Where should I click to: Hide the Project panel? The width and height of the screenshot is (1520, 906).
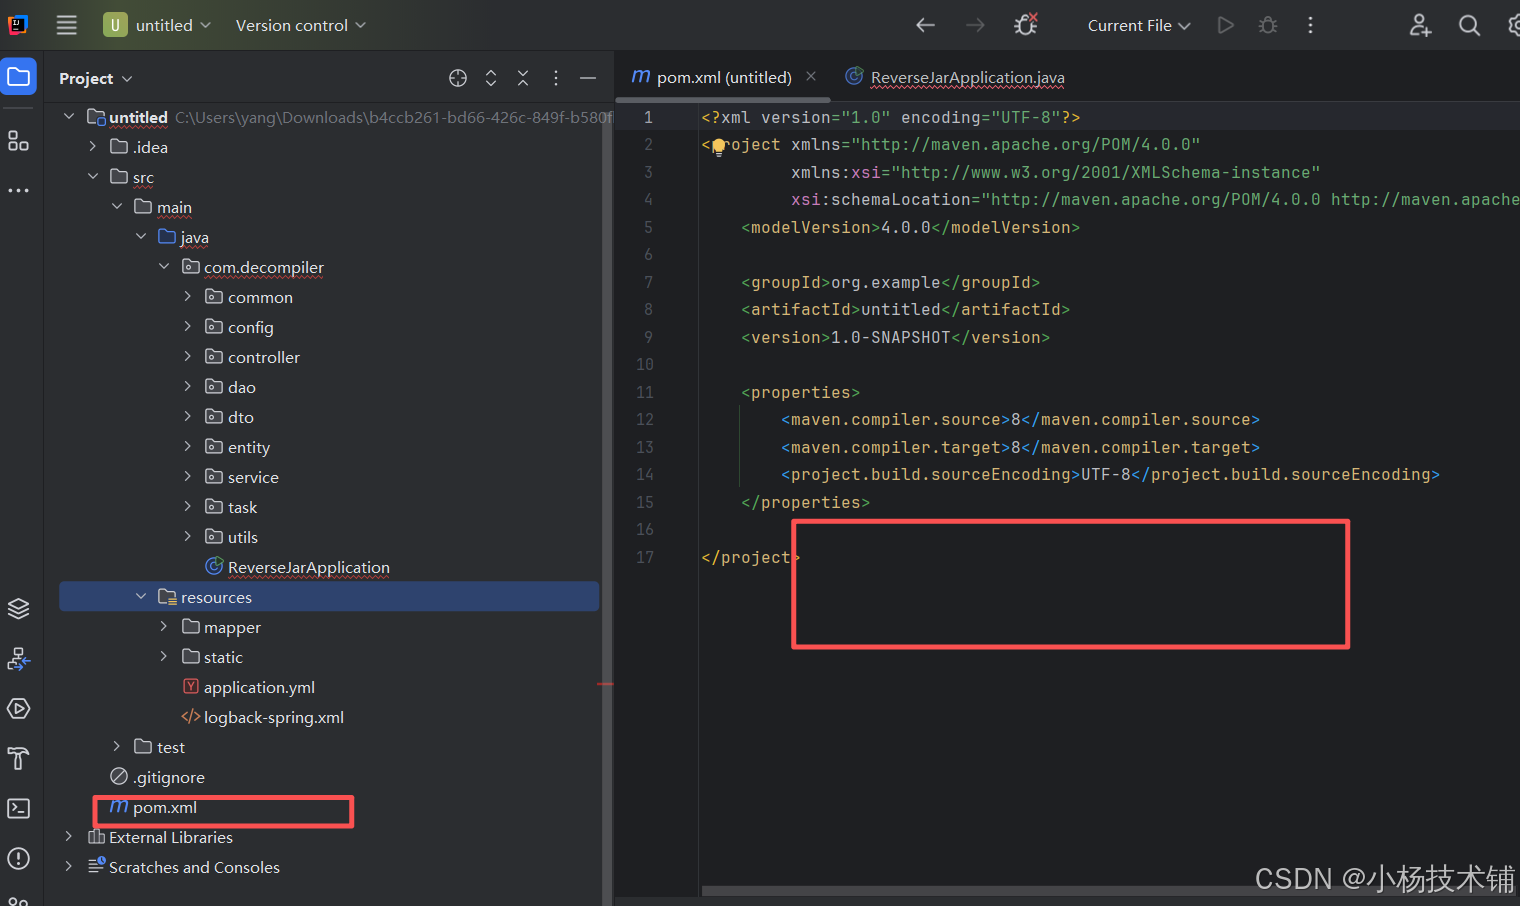click(x=588, y=78)
